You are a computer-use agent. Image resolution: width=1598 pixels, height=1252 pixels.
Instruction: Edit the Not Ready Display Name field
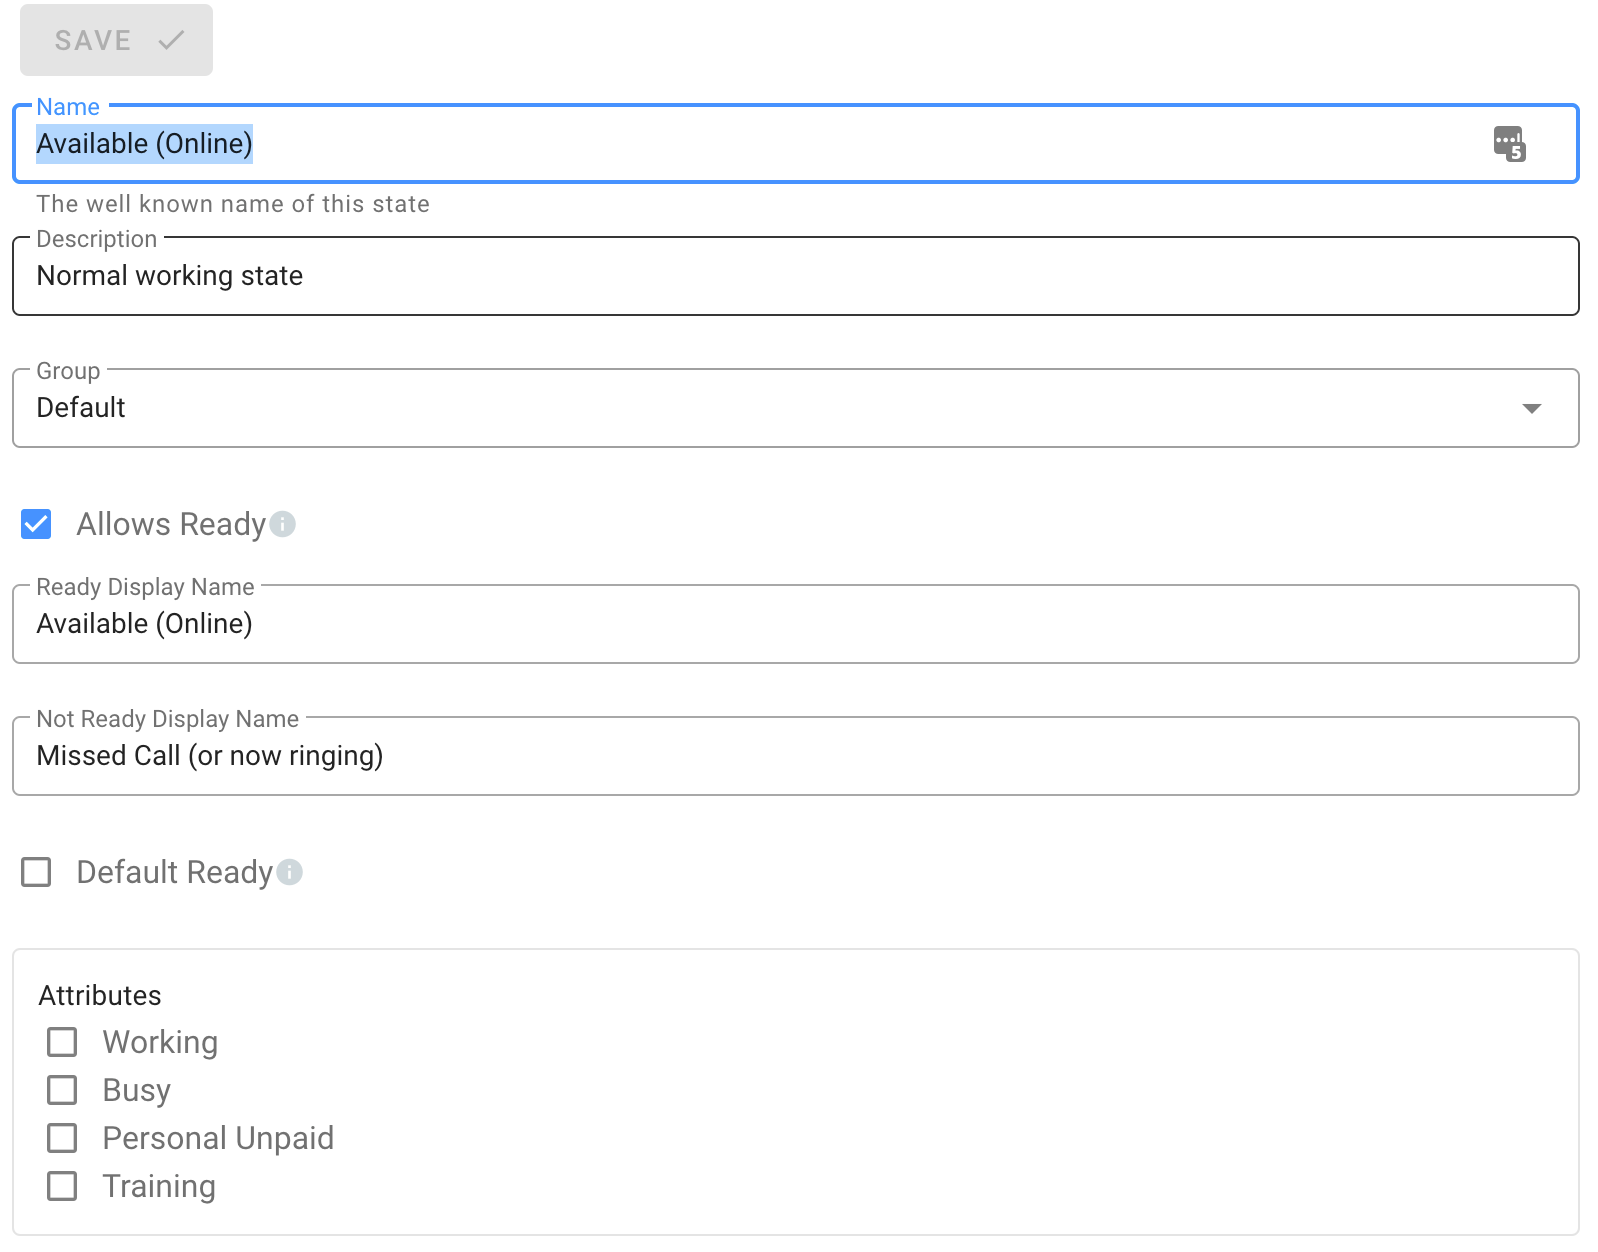pos(796,756)
